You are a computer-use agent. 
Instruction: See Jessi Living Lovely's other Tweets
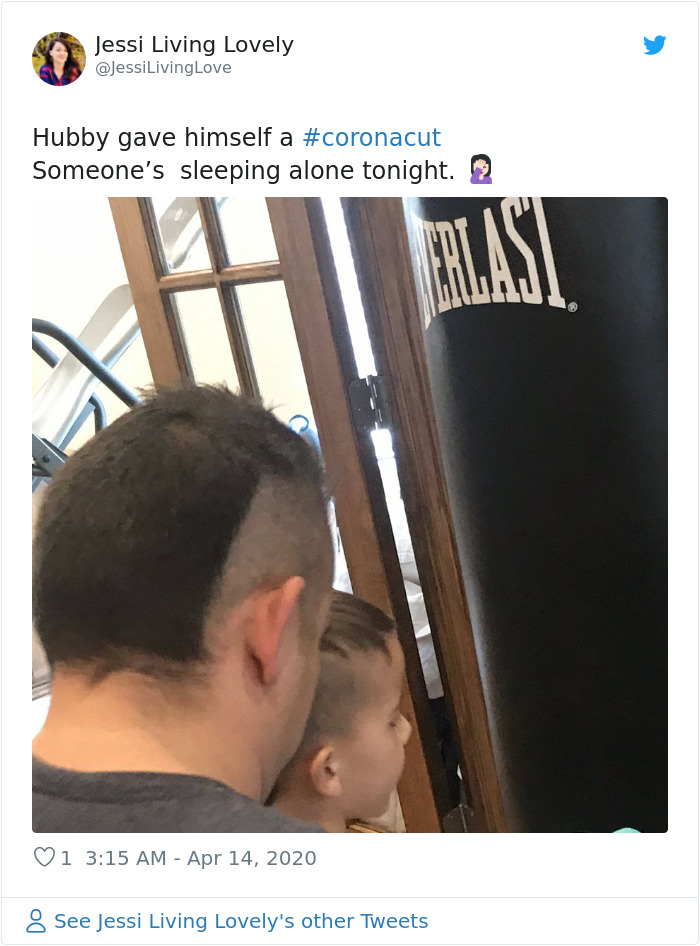241,921
